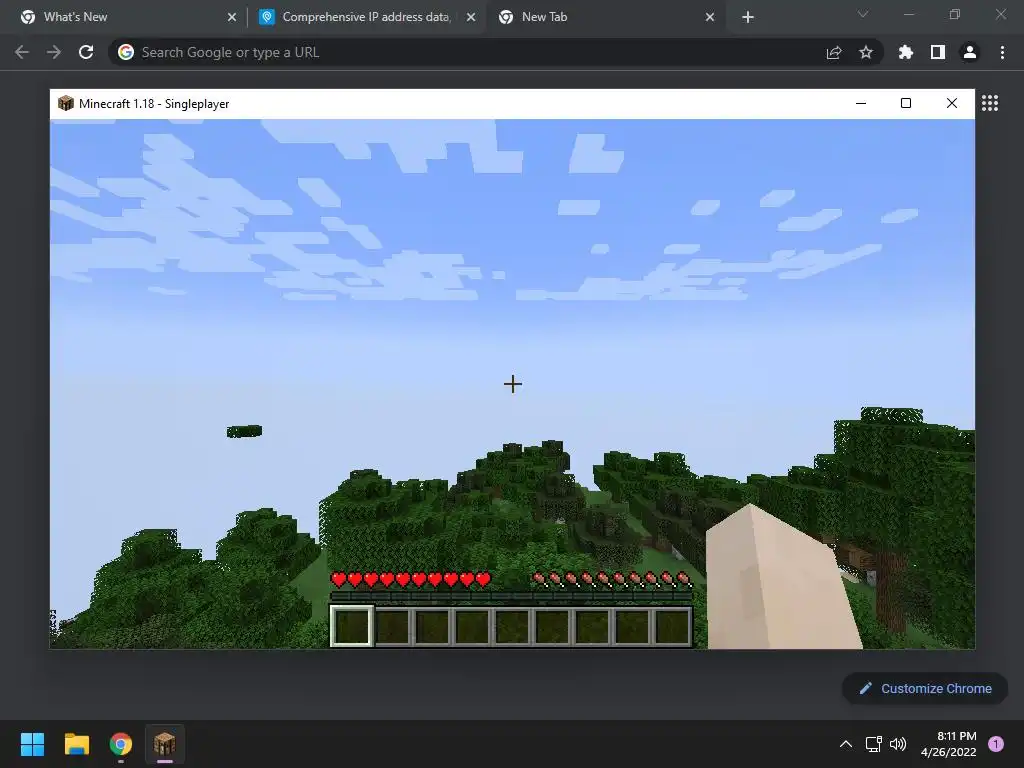Open the Extensions puzzle piece menu
Screen dimensions: 1024x768
tap(906, 52)
